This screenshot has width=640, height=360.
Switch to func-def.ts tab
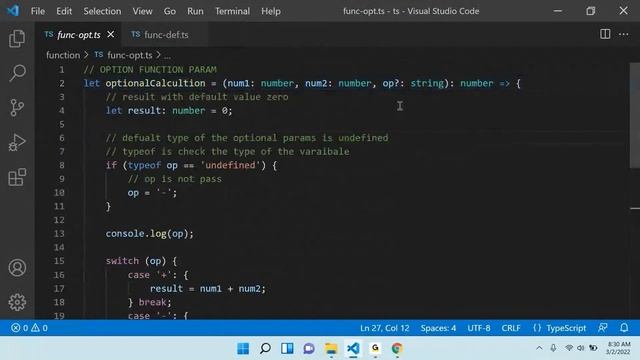click(165, 35)
